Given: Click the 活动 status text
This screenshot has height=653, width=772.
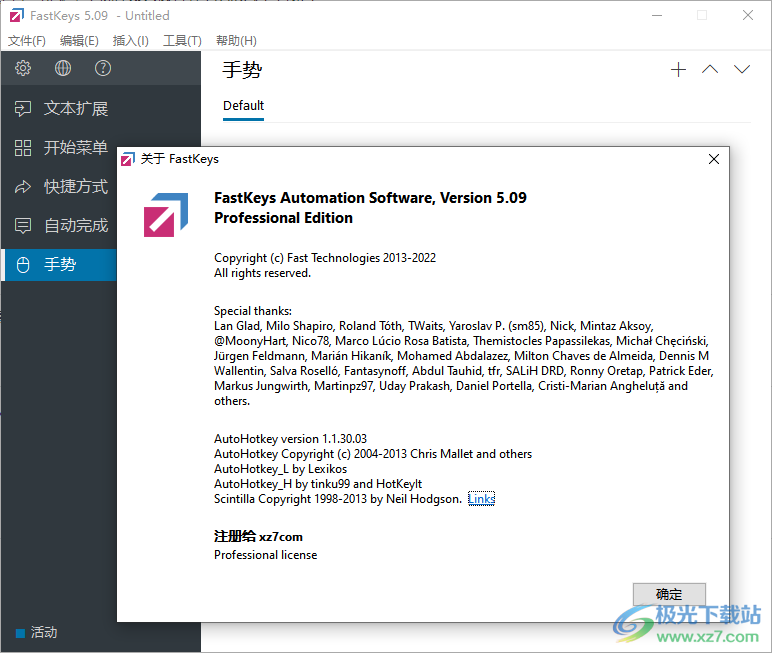Looking at the screenshot, I should coord(44,632).
